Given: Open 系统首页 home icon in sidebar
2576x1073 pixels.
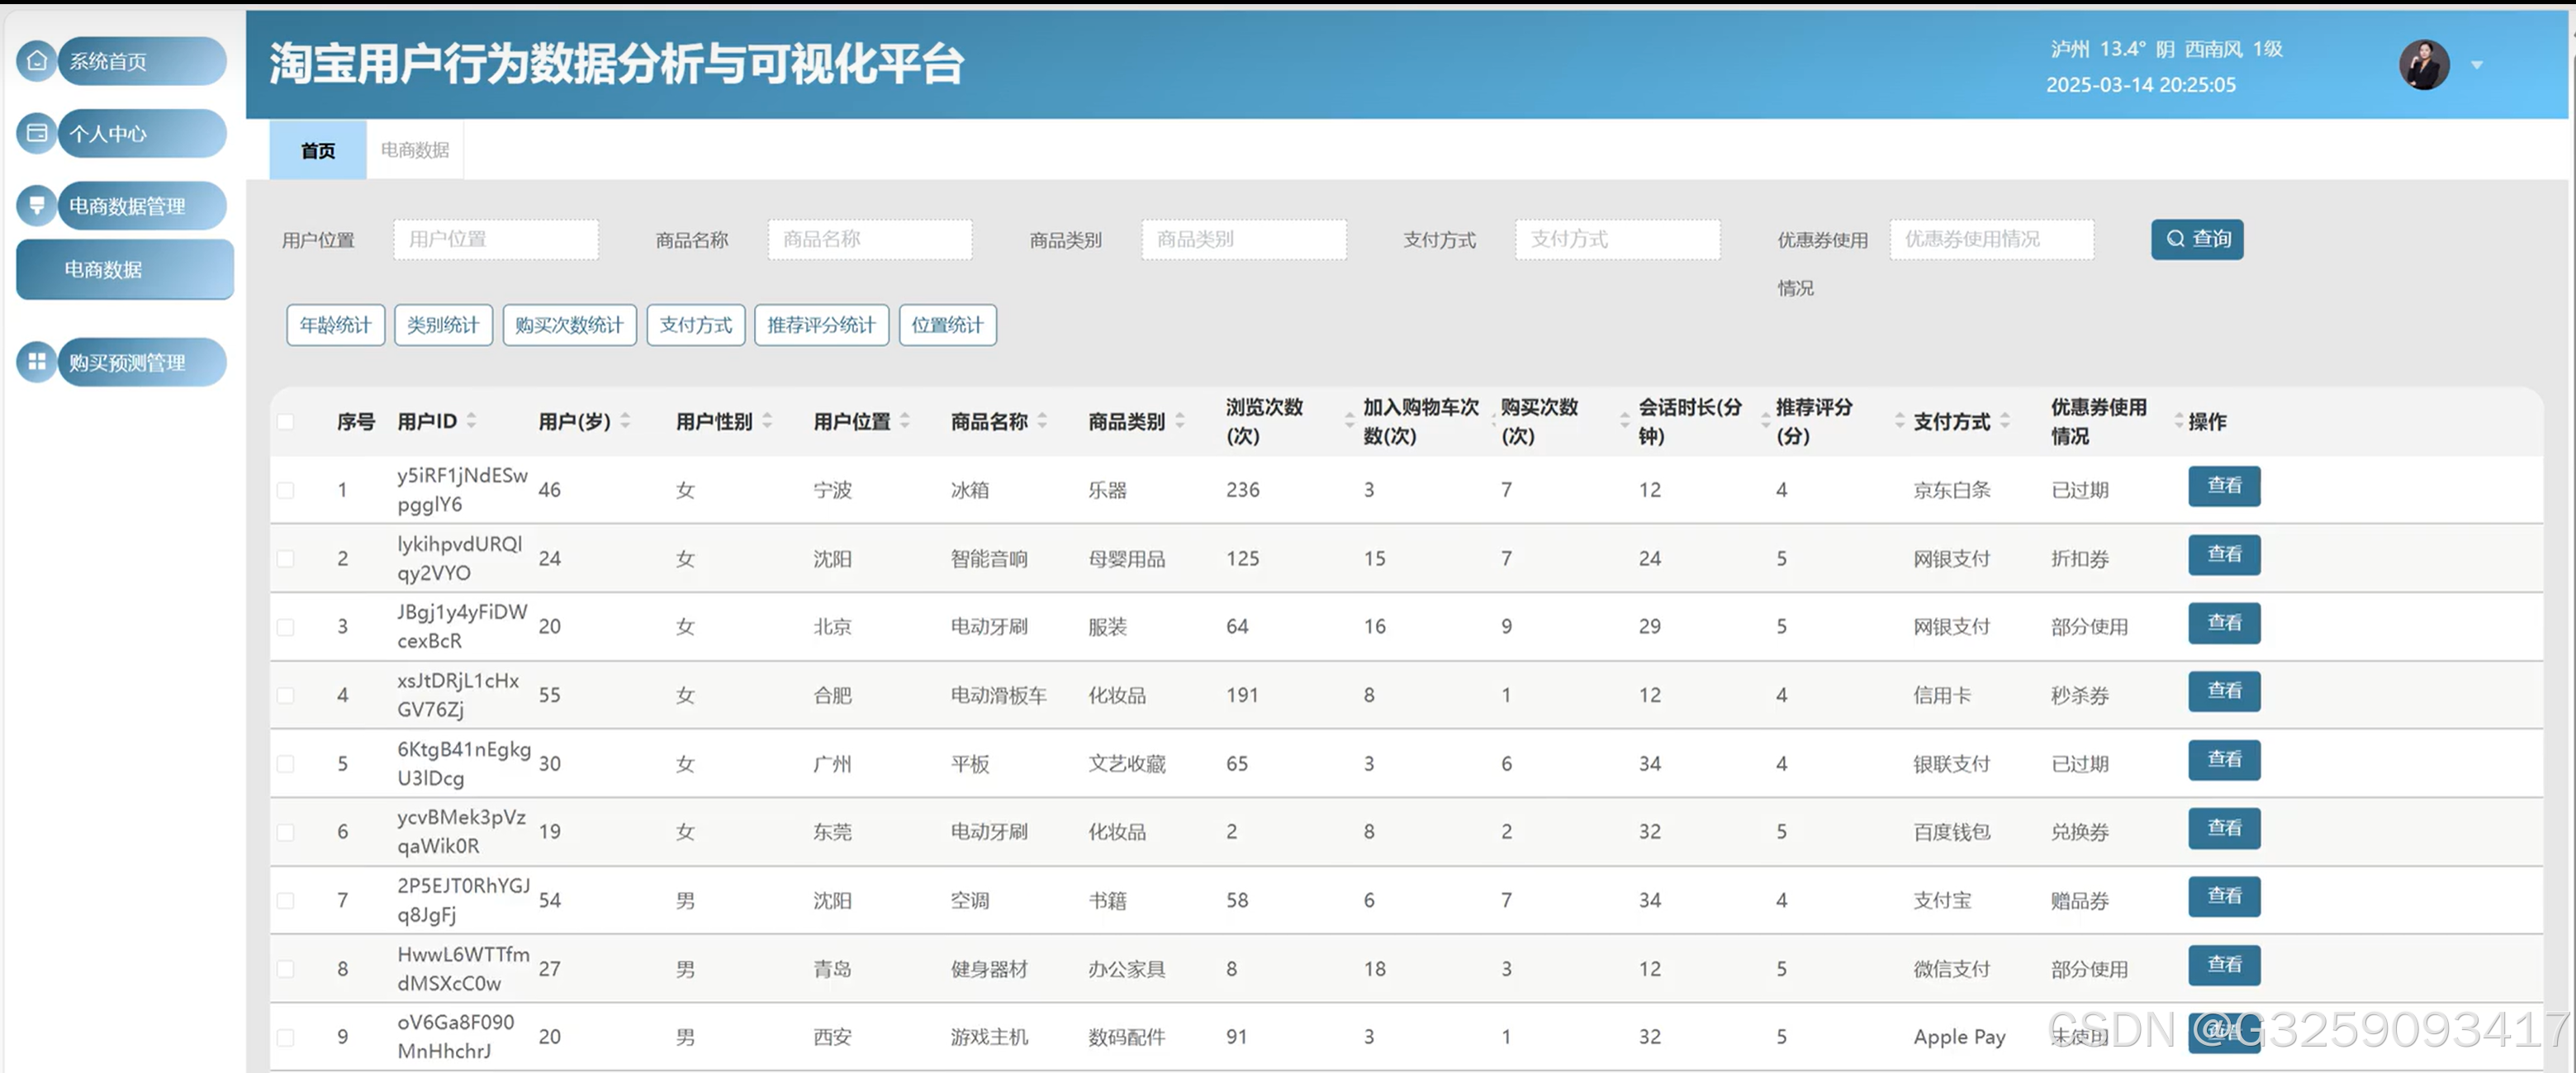Looking at the screenshot, I should pyautogui.click(x=37, y=61).
